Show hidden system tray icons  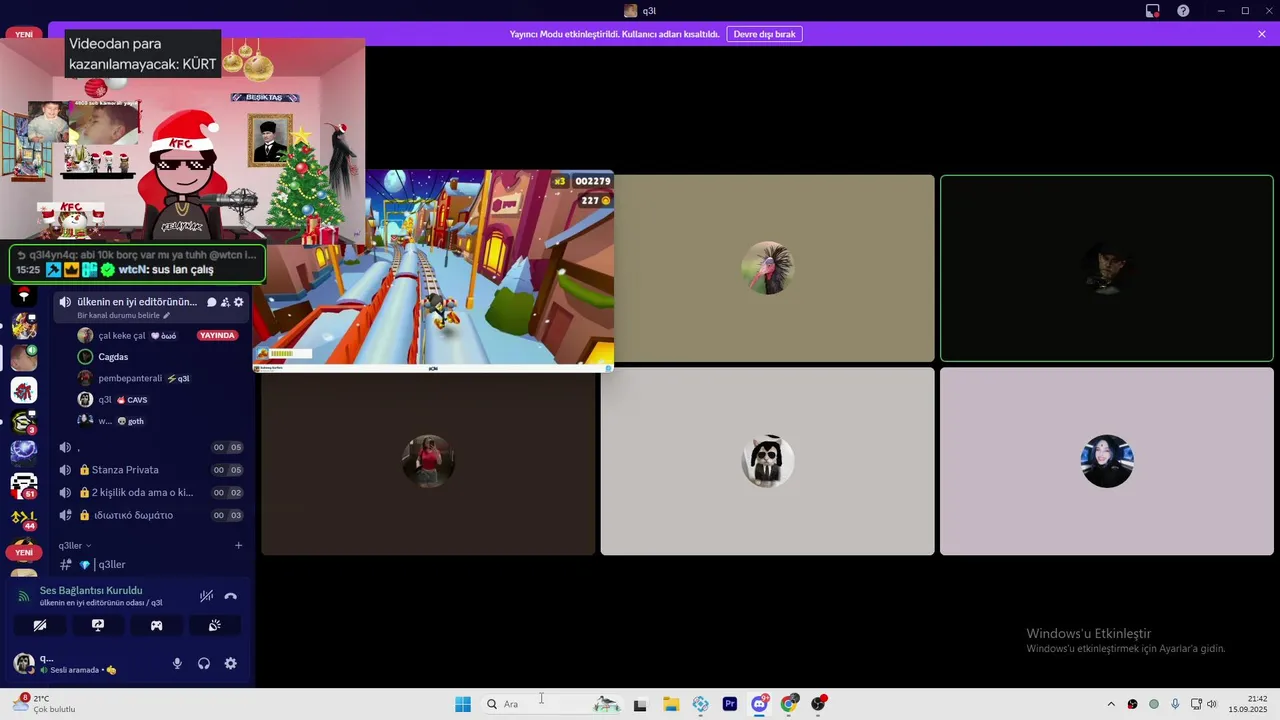pos(1111,704)
